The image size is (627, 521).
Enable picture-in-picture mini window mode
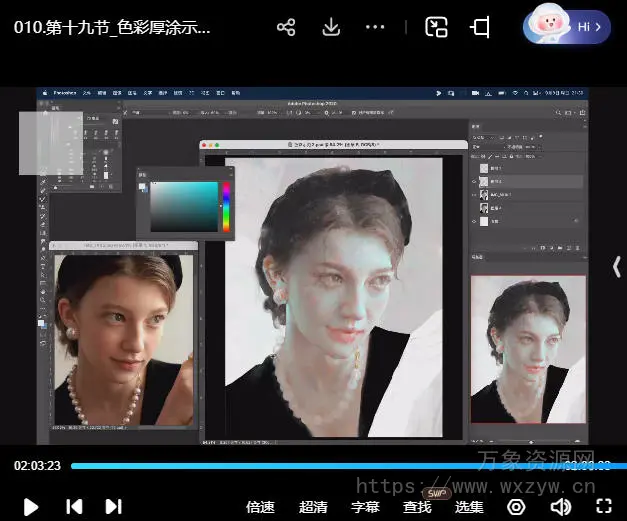click(x=436, y=27)
